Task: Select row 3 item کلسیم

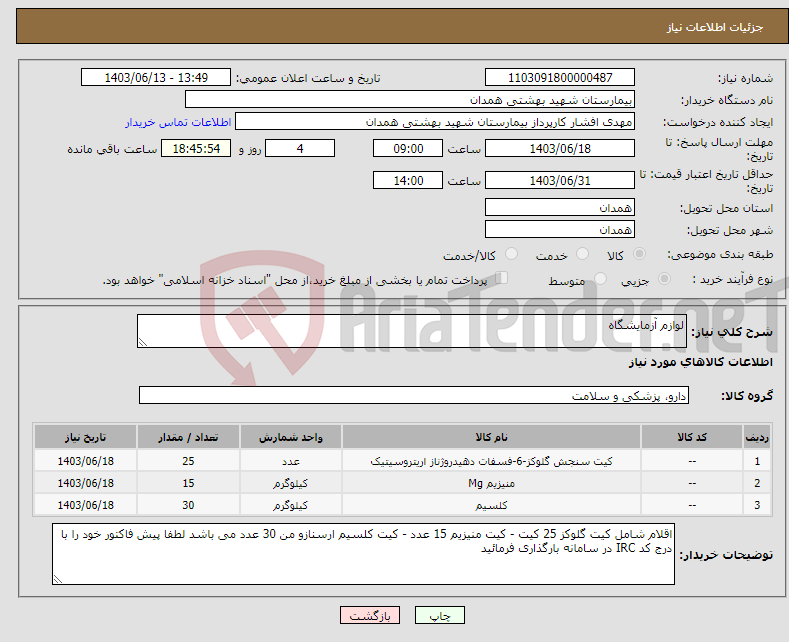Action: [x=491, y=505]
